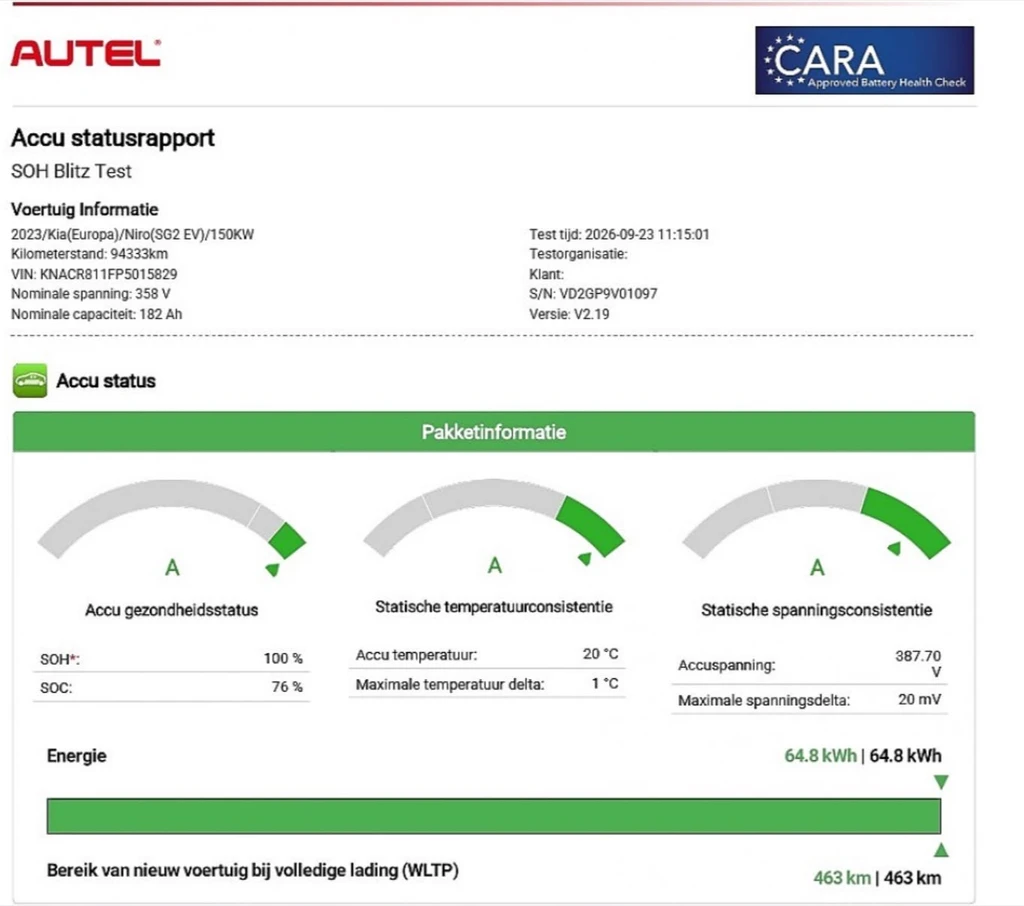Screen dimensions: 1024x906
Task: Select Test tijd: 2026-09-23 11:15:01
Action: (619, 235)
